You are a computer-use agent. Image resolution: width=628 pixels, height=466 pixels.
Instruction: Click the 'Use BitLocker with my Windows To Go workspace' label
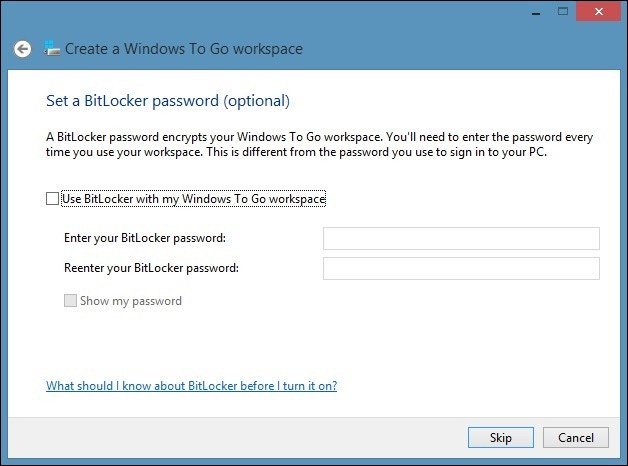[194, 199]
